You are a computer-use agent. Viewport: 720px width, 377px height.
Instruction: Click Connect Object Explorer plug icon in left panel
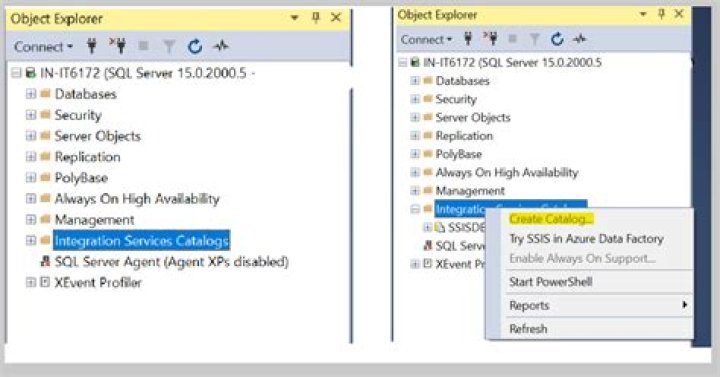(92, 46)
